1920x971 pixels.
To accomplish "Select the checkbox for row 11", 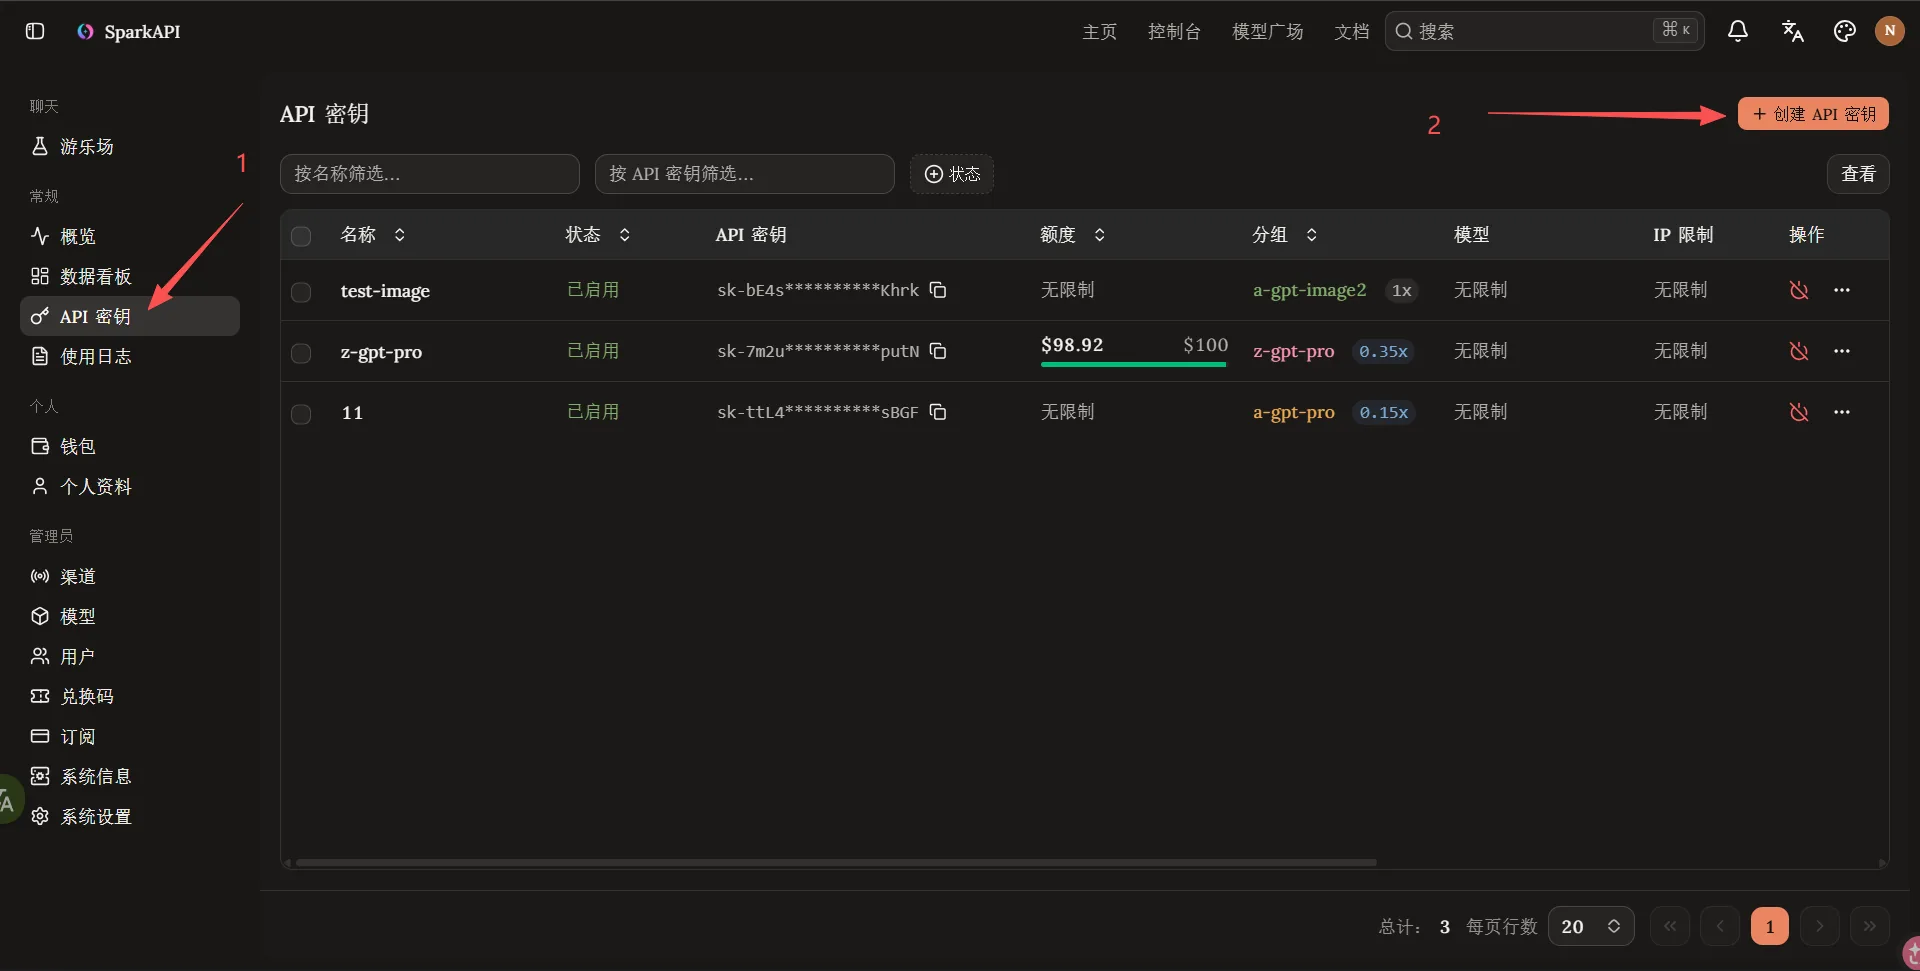I will point(301,414).
